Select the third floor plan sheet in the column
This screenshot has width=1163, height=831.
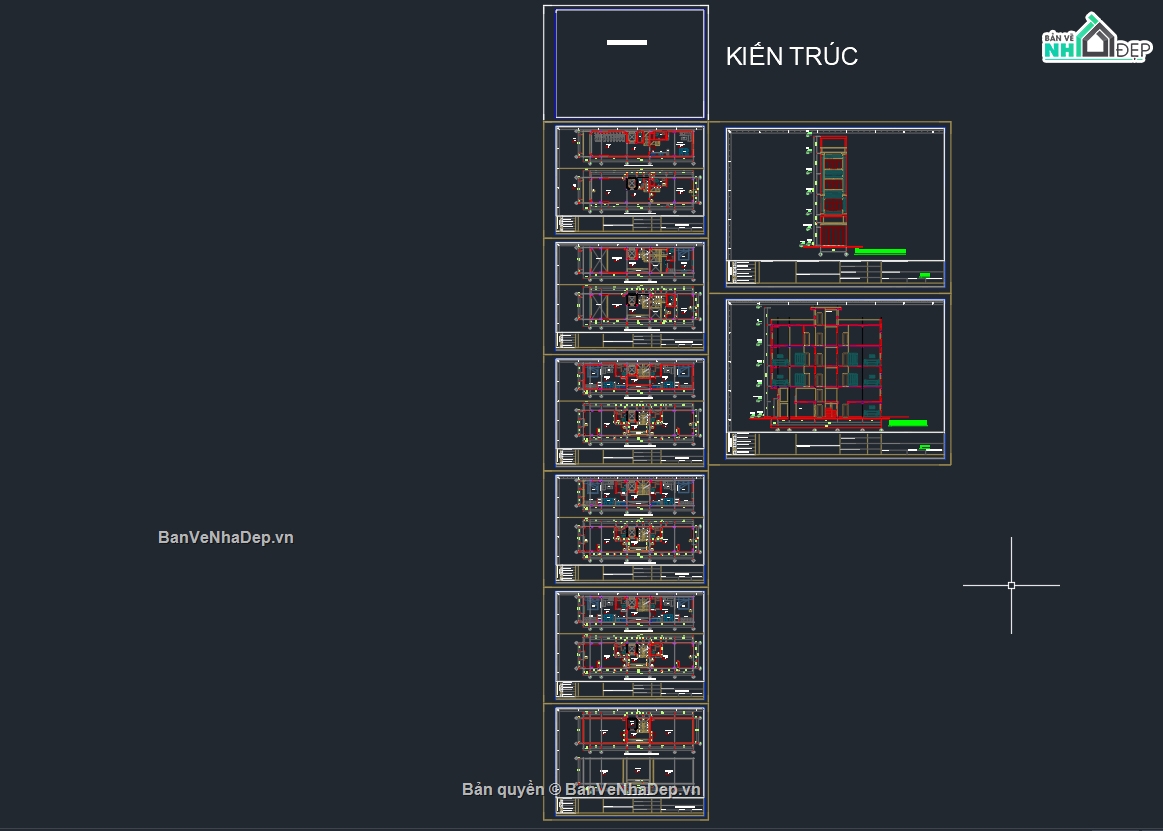coord(626,412)
